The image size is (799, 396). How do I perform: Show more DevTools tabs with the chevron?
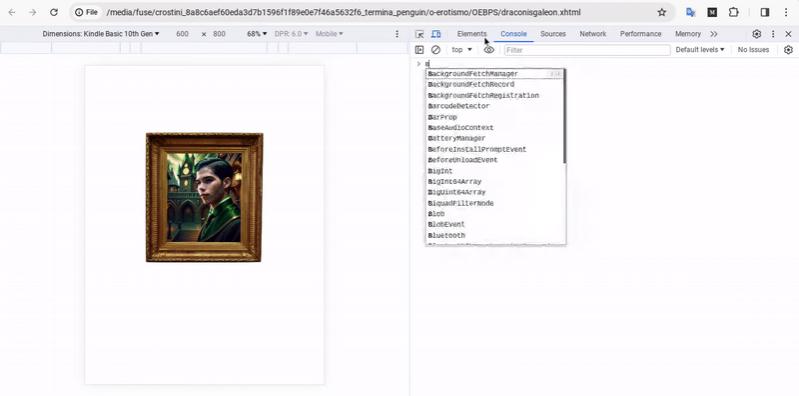click(713, 34)
